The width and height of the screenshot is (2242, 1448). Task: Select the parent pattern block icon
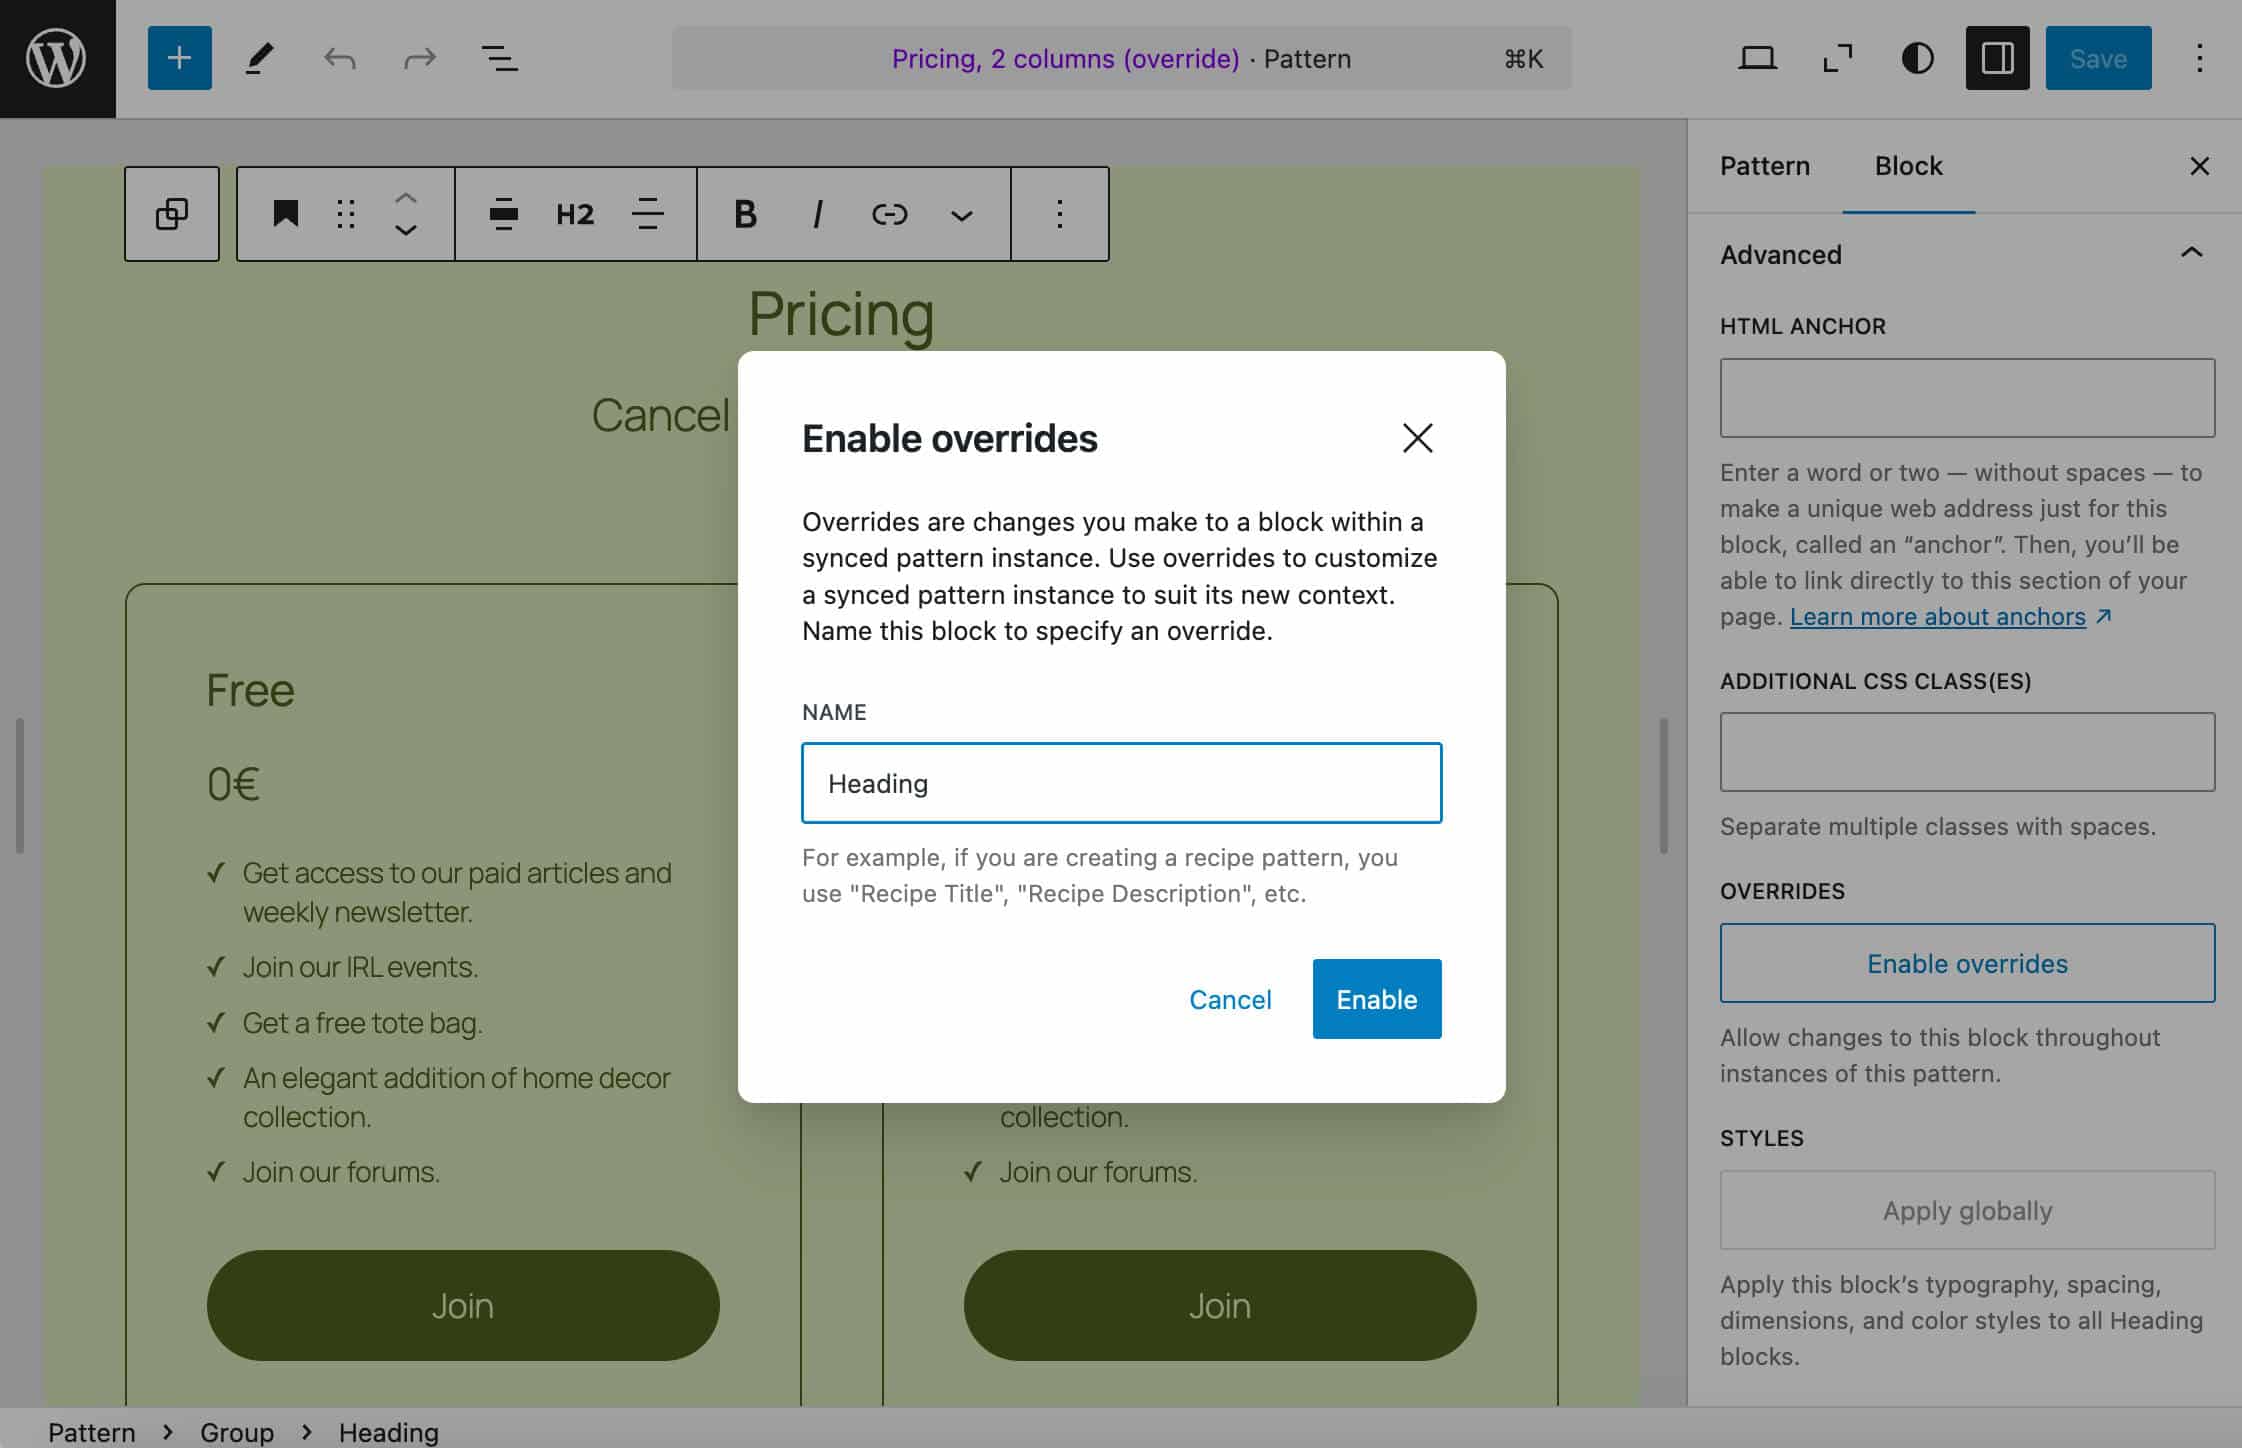coord(171,213)
